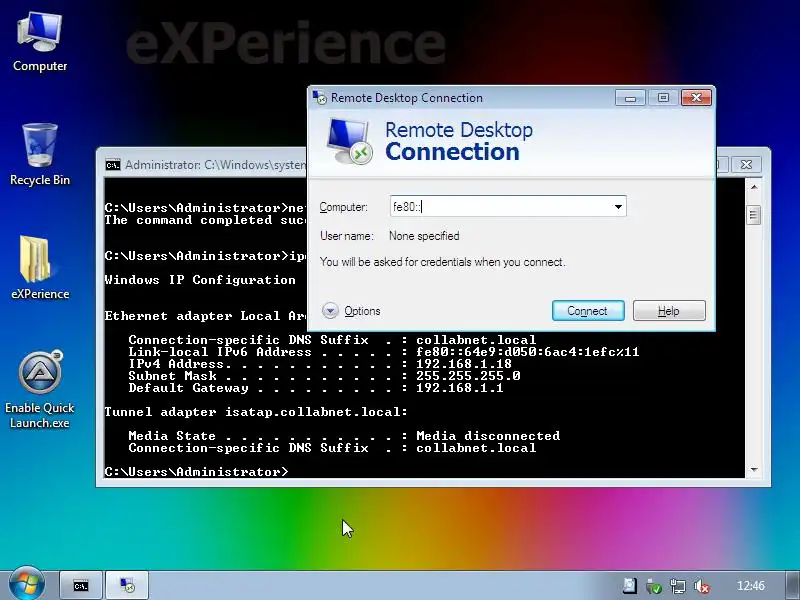Click the Subnet Mask 255.255.255.0 value
Viewport: 800px width, 600px height.
click(468, 376)
